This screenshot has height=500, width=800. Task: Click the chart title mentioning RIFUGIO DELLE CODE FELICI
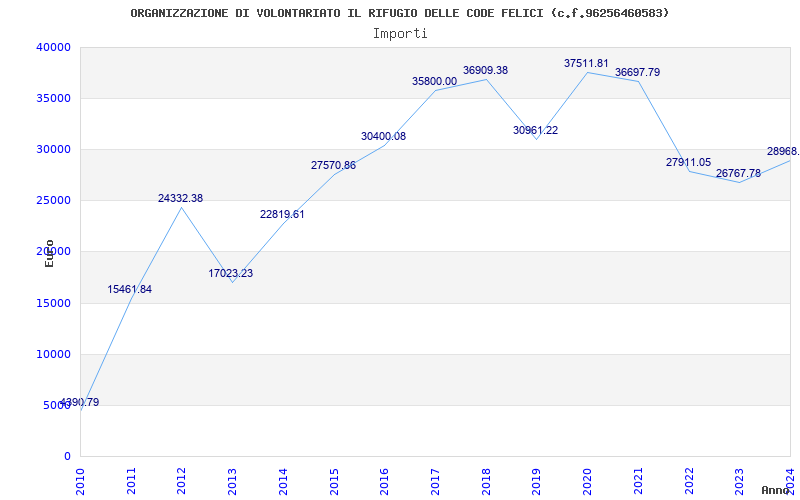tap(399, 13)
